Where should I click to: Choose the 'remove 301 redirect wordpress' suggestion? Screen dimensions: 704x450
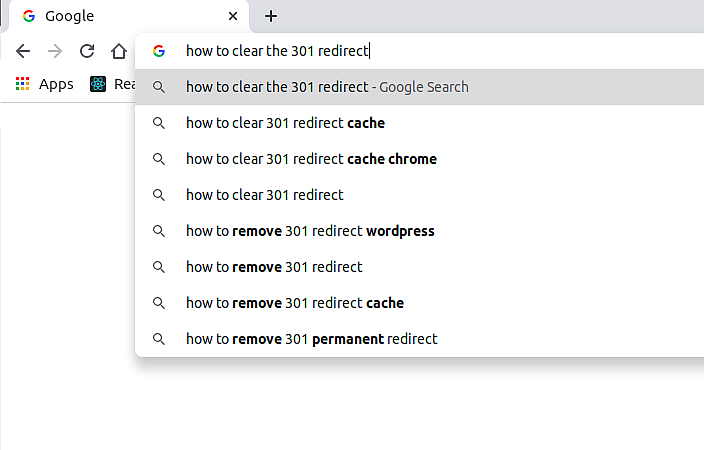310,231
